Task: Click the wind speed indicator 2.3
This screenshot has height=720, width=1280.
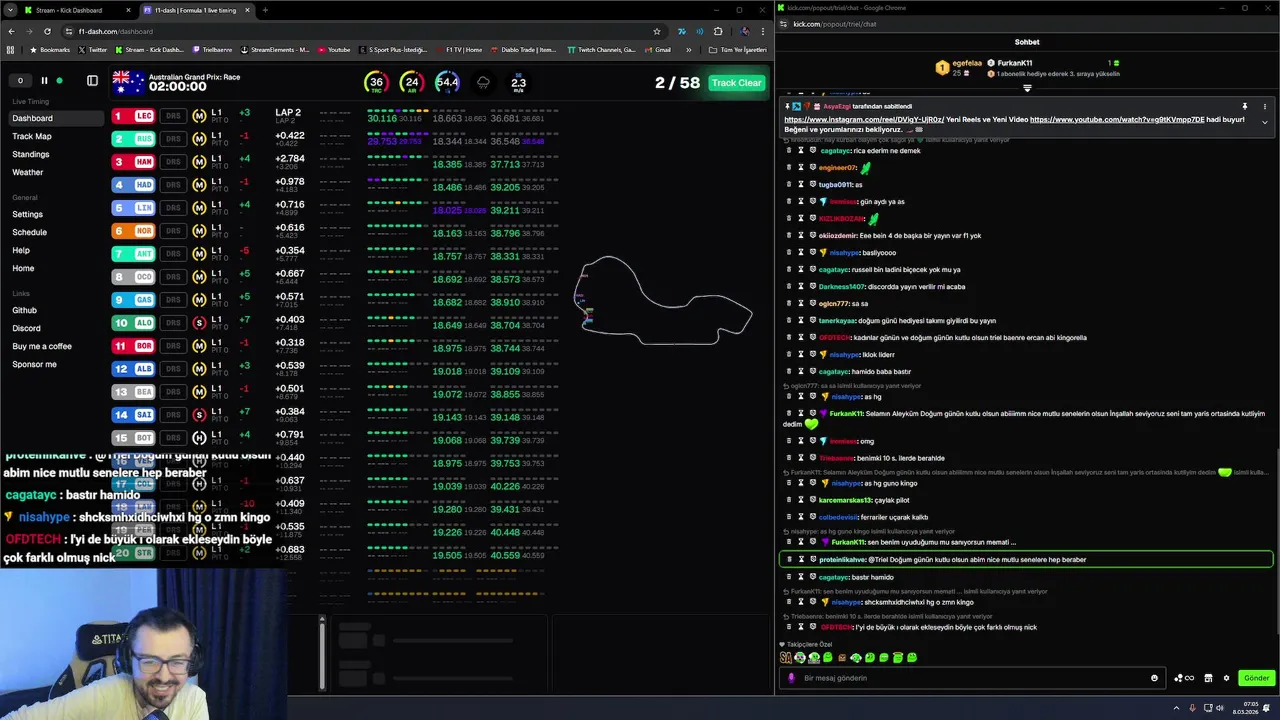Action: coord(518,83)
